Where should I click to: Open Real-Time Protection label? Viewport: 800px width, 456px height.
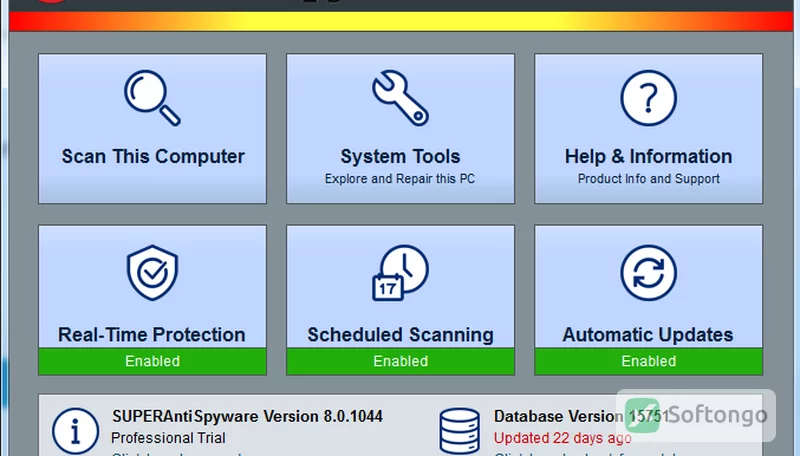[152, 335]
